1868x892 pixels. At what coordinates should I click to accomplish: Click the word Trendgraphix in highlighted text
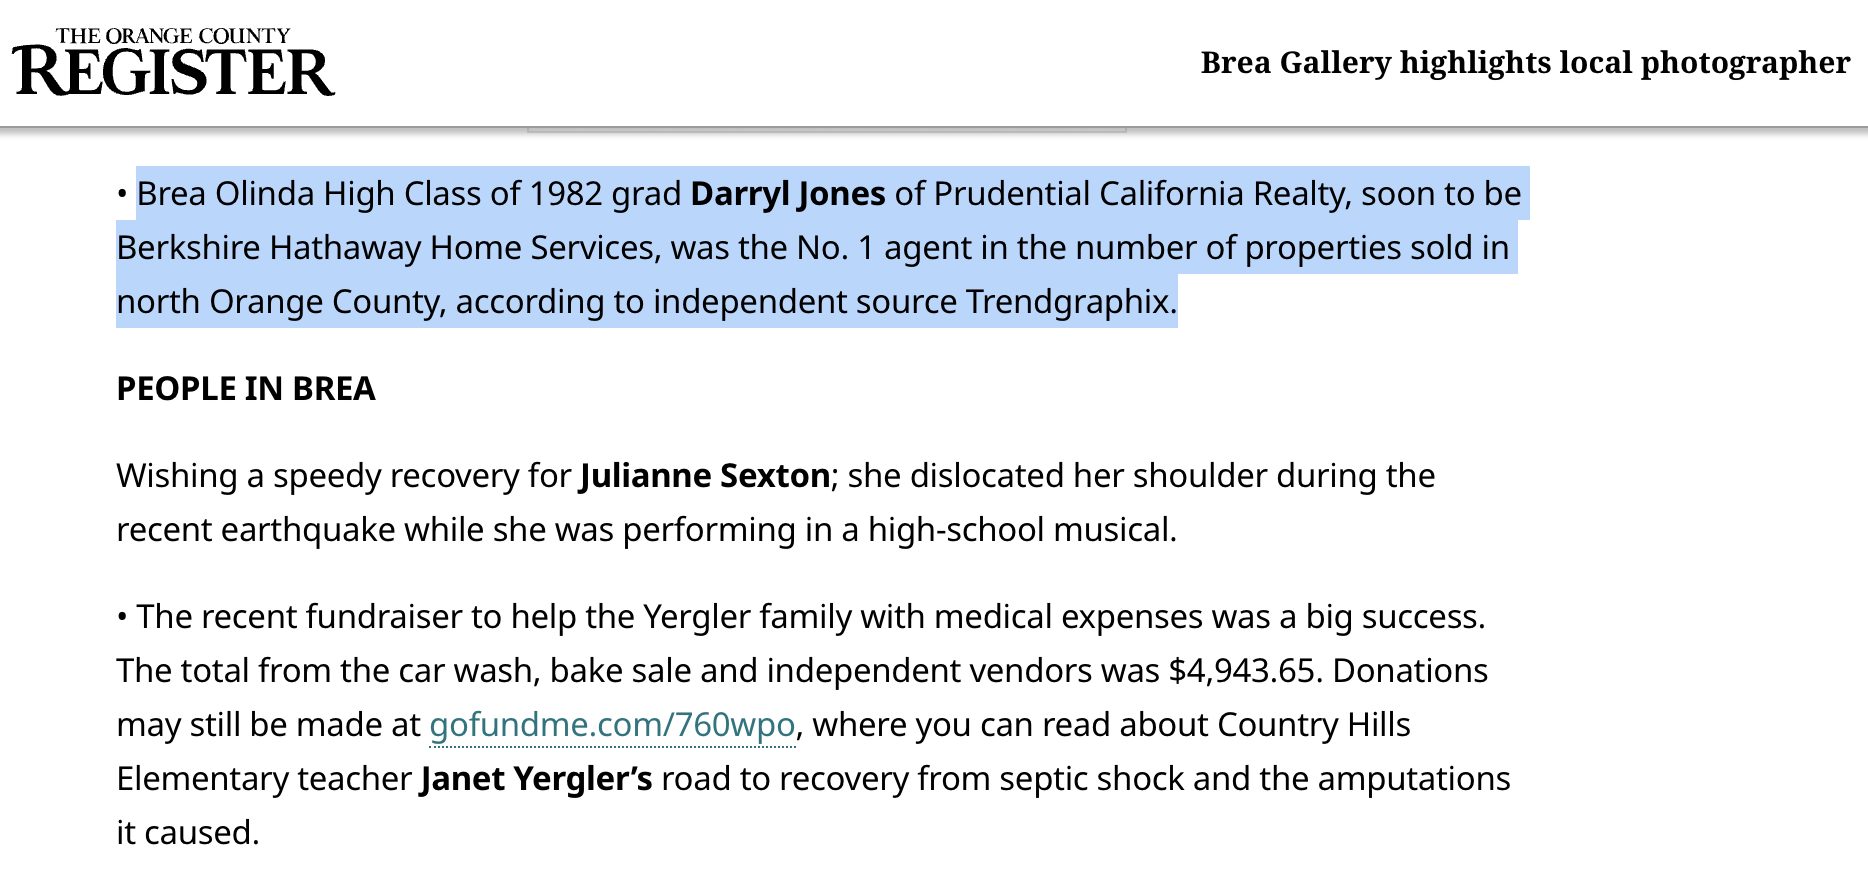[1069, 301]
